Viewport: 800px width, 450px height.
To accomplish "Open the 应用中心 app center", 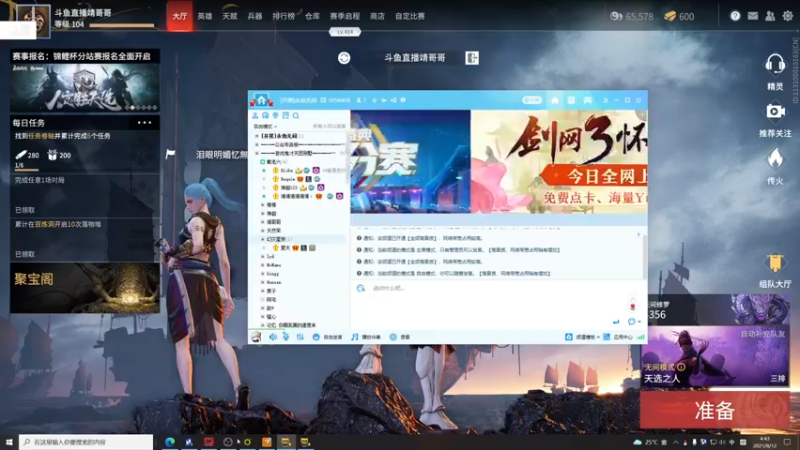I will tap(618, 337).
